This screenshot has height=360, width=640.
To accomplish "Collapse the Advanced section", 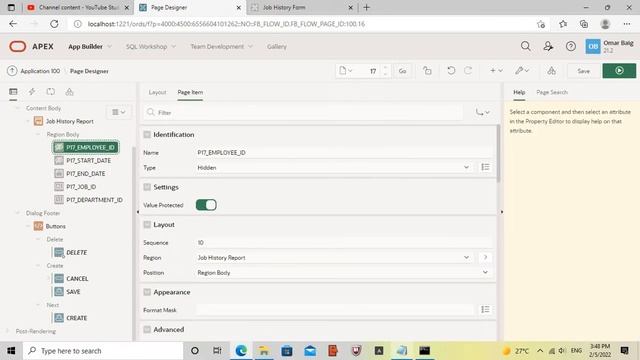I will click(x=147, y=329).
